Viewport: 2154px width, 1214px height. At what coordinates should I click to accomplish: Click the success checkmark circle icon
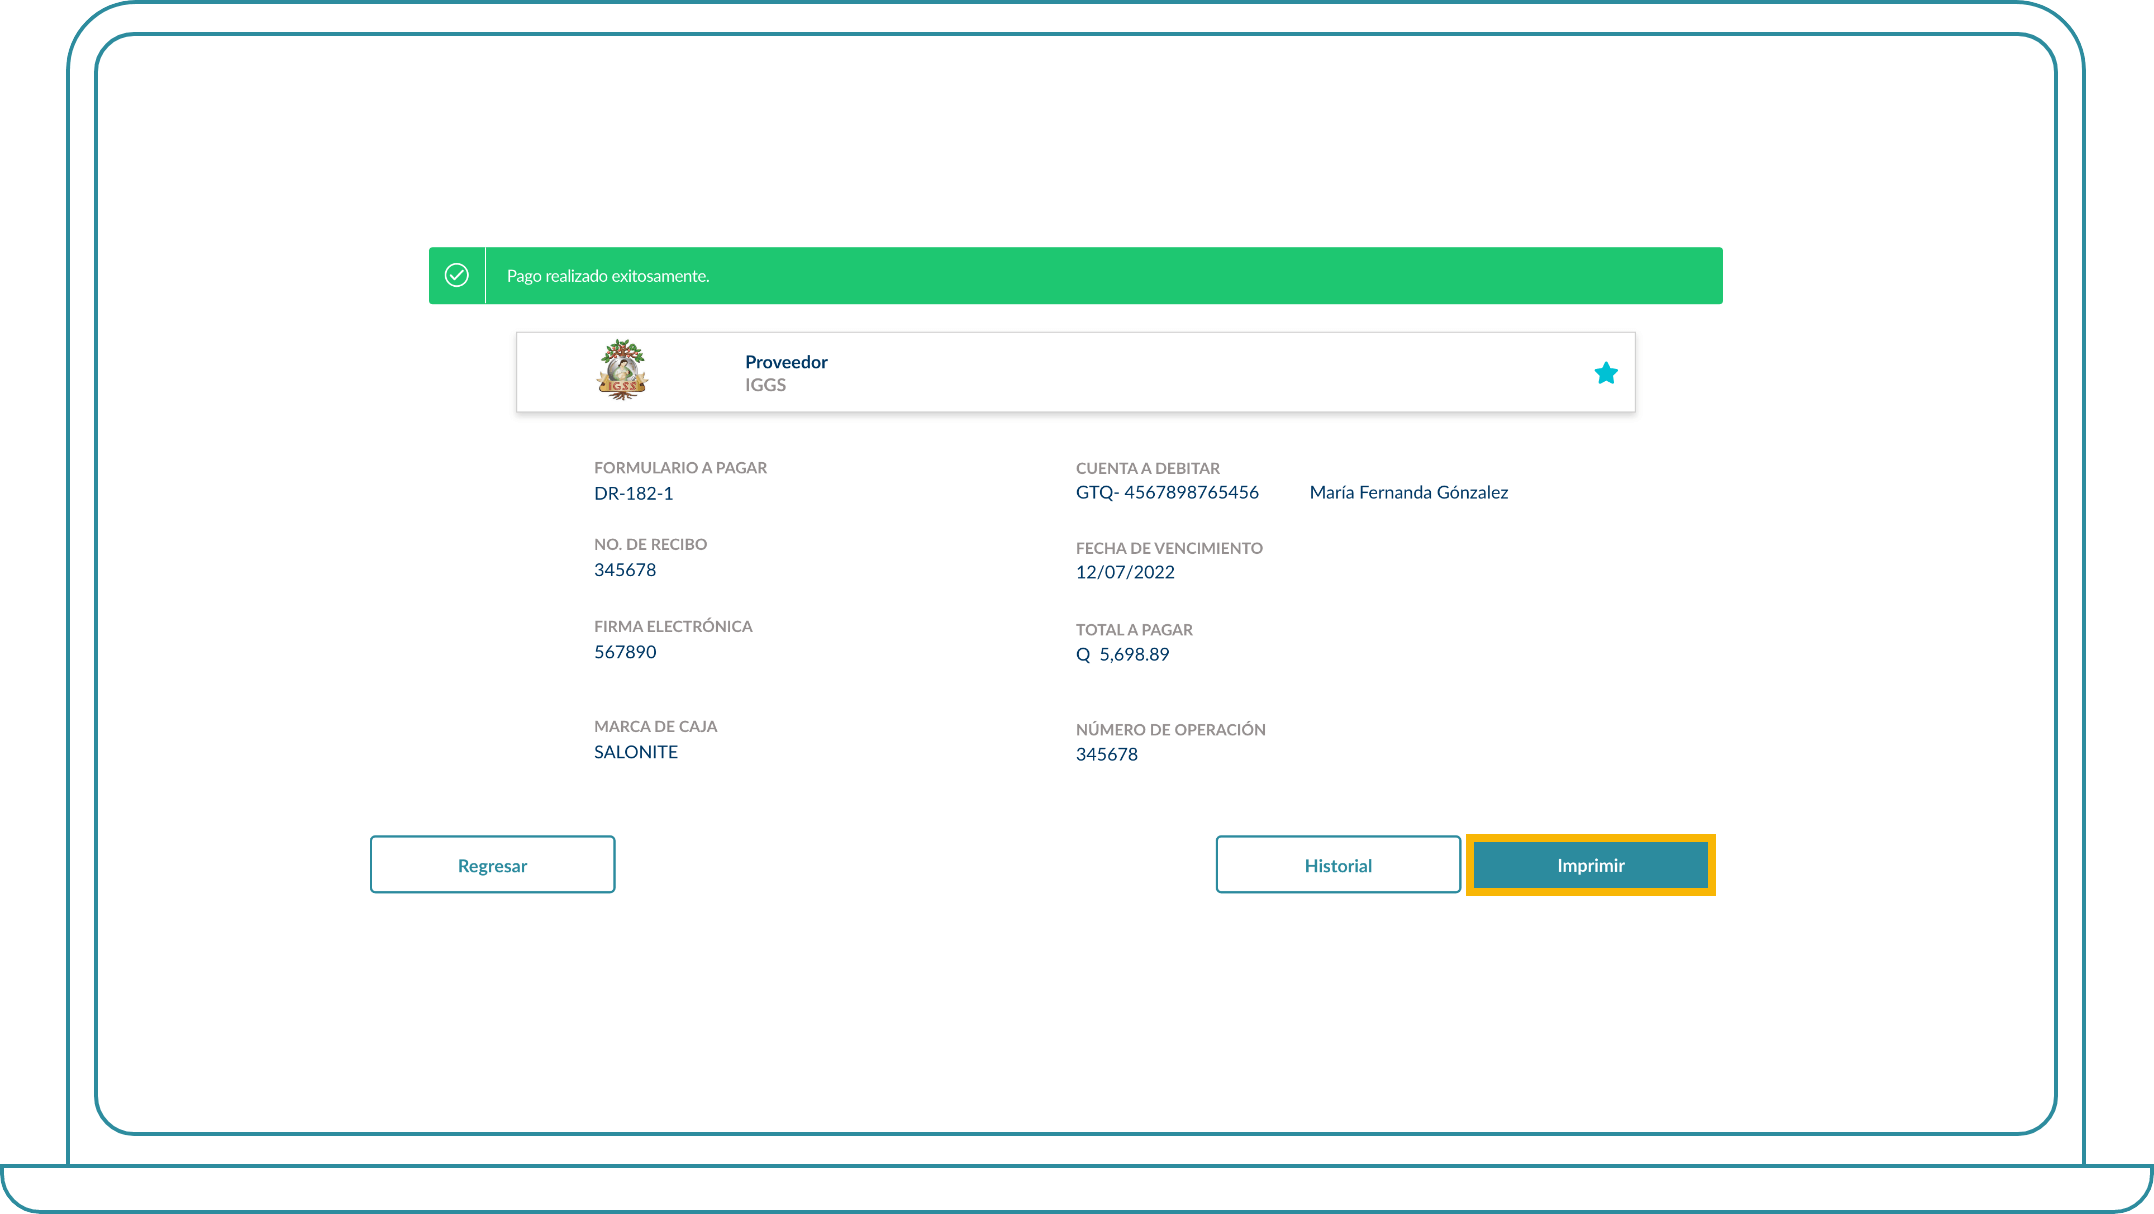457,275
